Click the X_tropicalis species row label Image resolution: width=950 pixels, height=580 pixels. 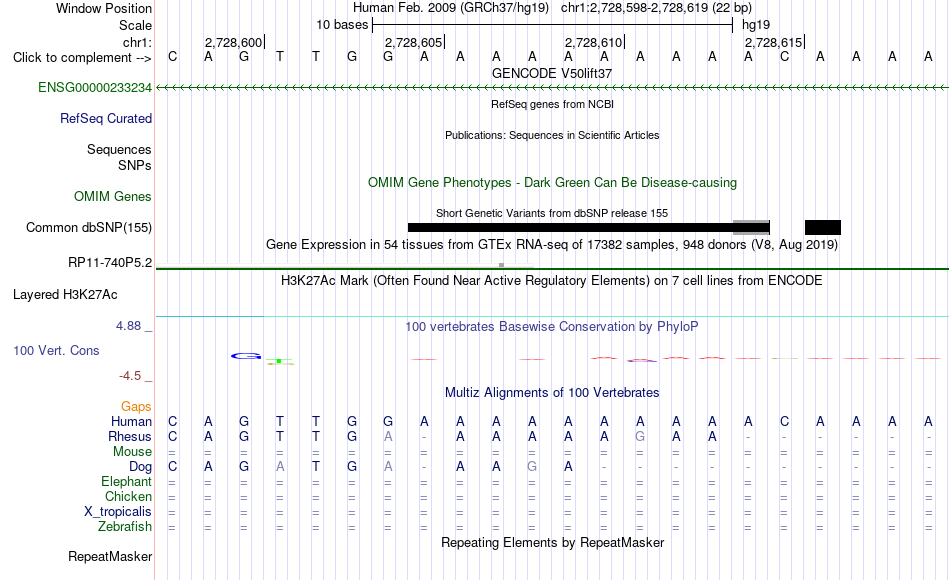[x=118, y=512]
